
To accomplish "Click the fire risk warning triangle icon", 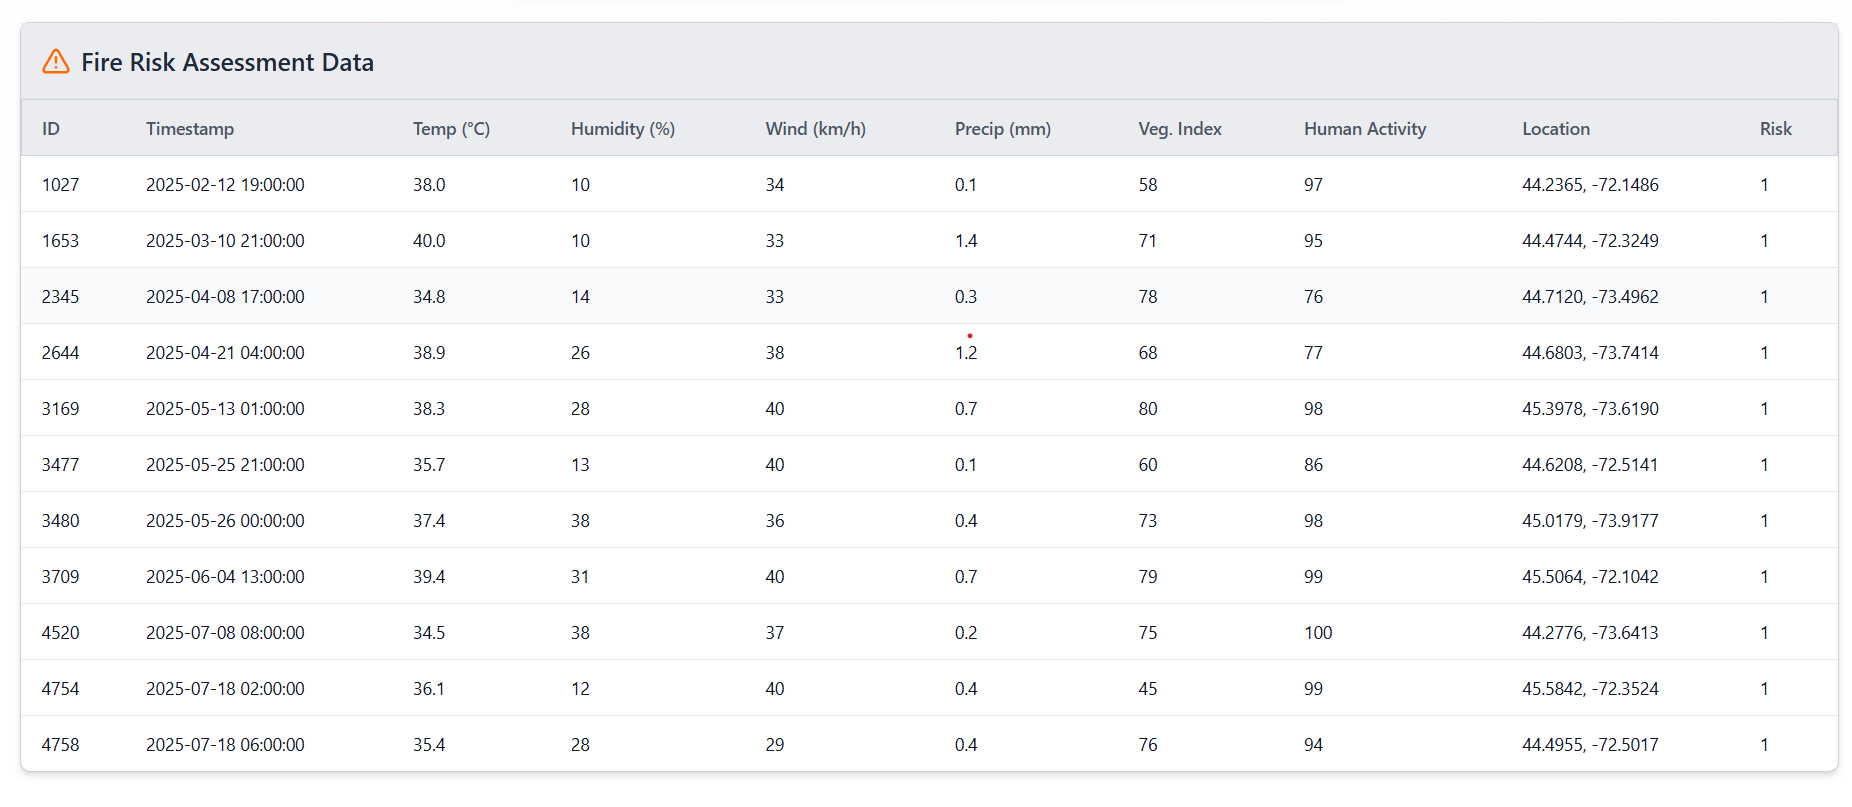I will point(56,62).
